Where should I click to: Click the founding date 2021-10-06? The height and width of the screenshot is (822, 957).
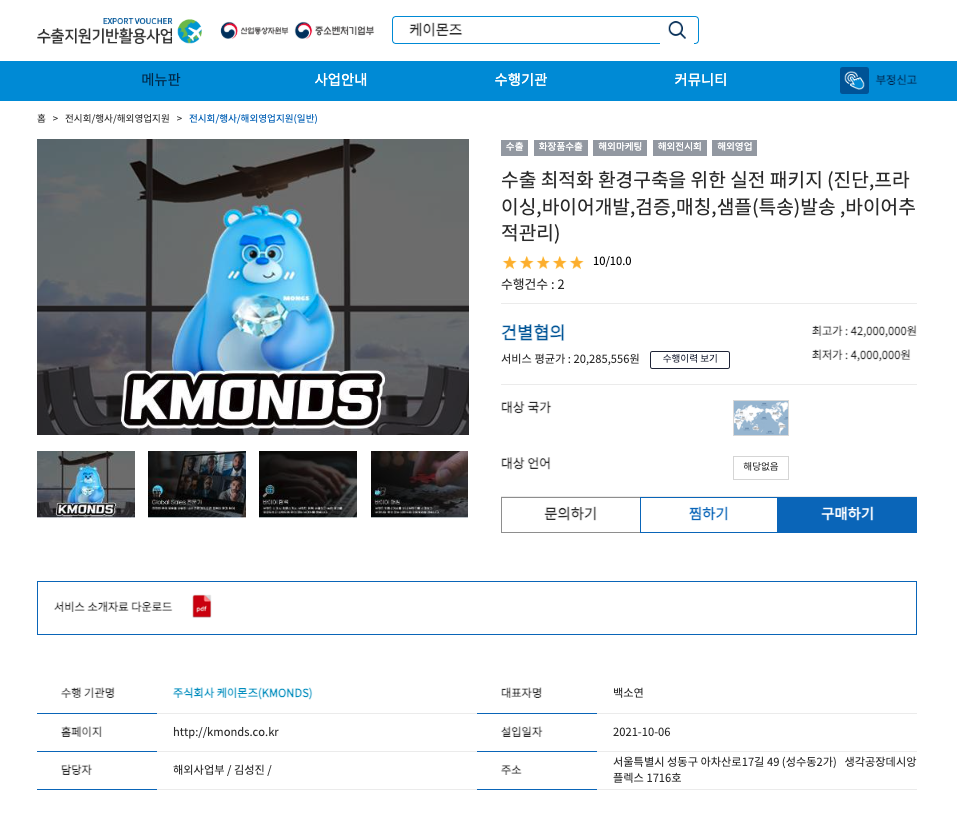641,732
